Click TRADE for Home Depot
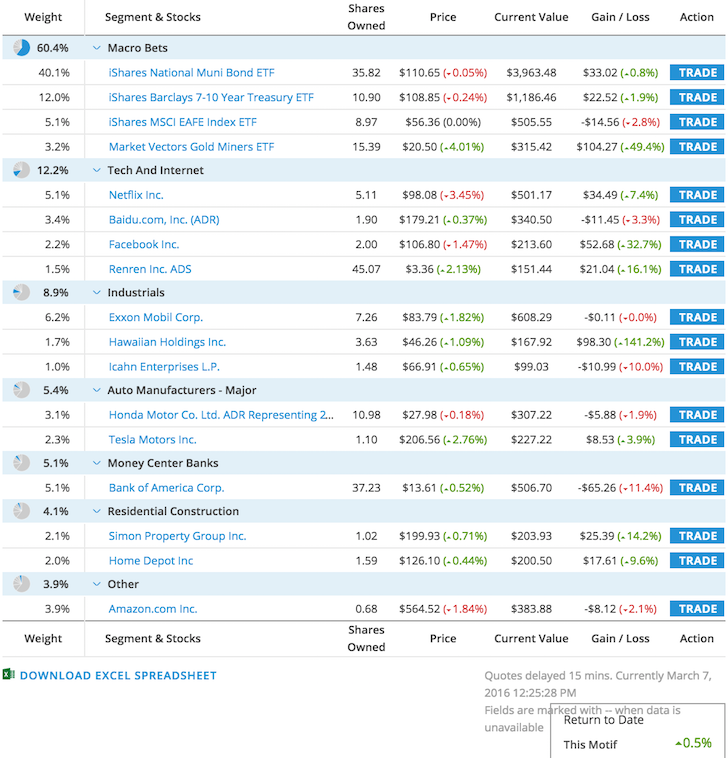This screenshot has height=758, width=728. [x=697, y=560]
